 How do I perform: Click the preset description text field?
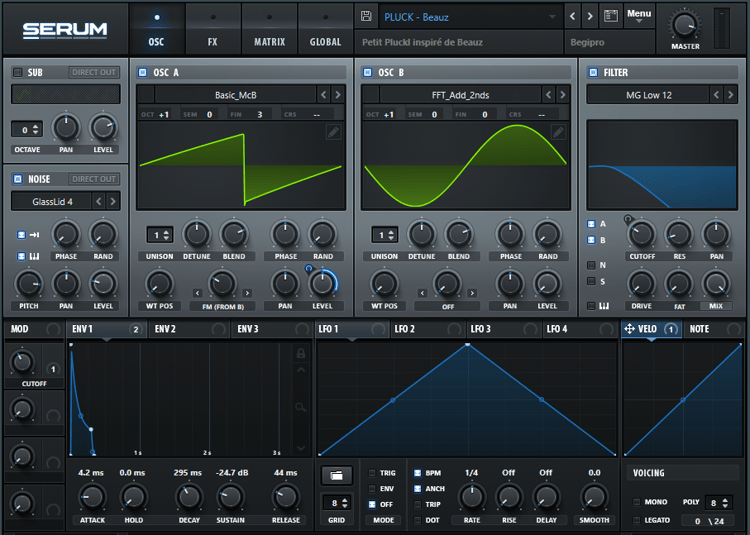click(x=459, y=42)
